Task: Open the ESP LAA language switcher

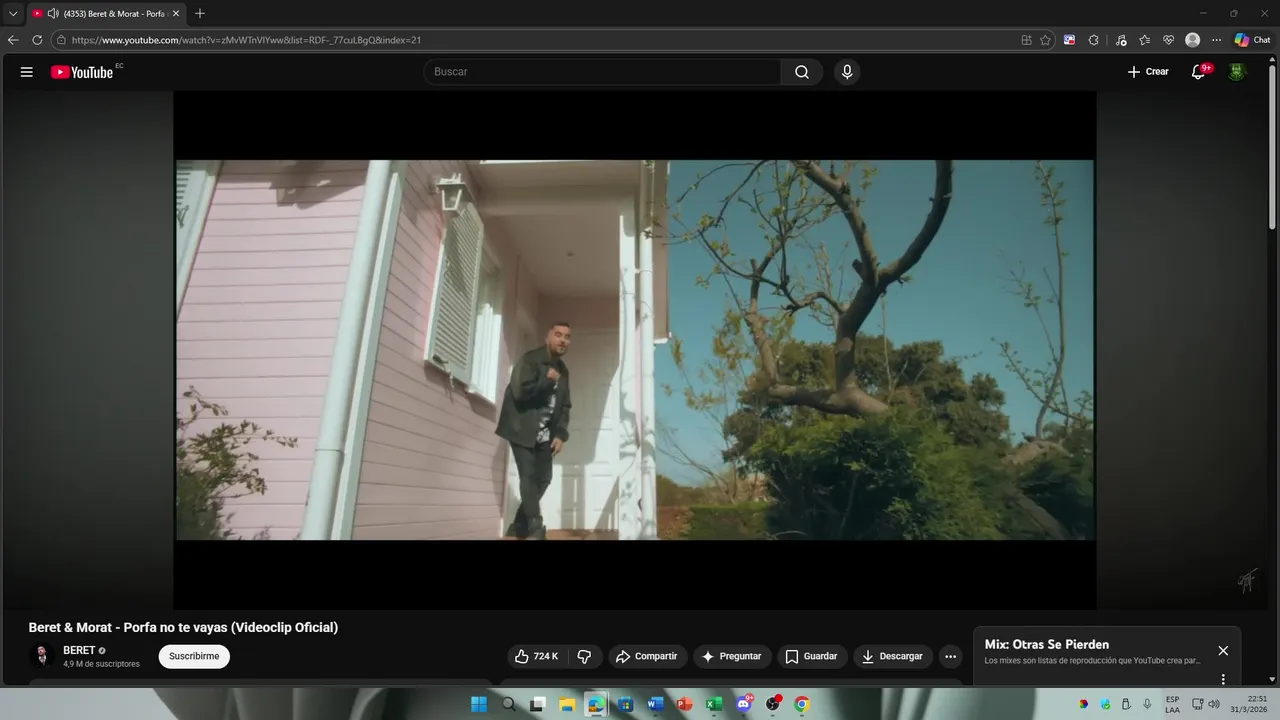Action: tap(1172, 704)
